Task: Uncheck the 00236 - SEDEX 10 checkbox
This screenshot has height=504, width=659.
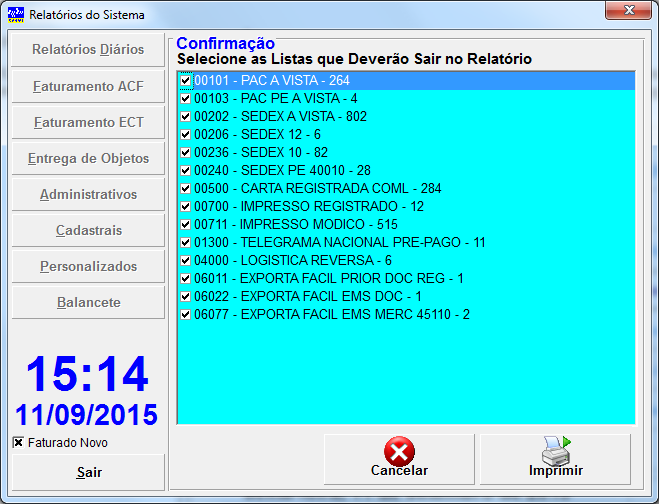Action: [x=185, y=152]
